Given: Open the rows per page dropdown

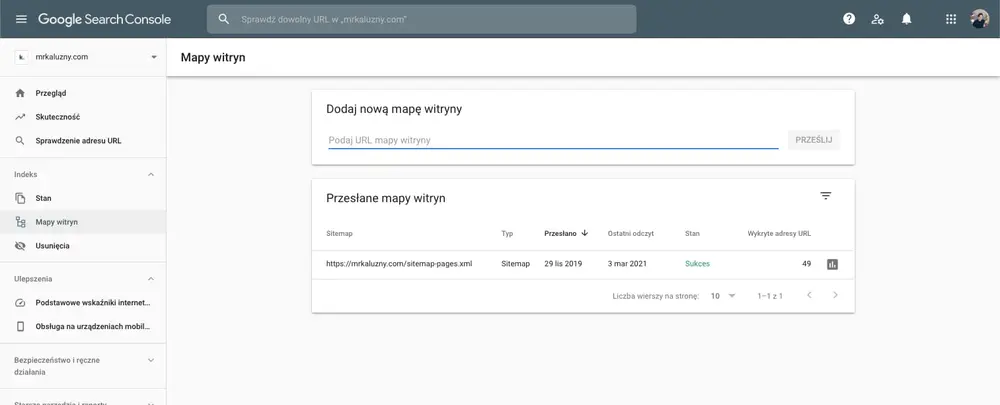Looking at the screenshot, I should (723, 296).
